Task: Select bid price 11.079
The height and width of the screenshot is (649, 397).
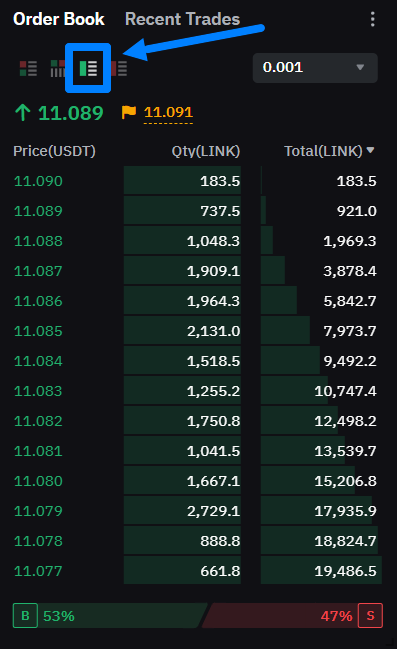Action: click(38, 511)
